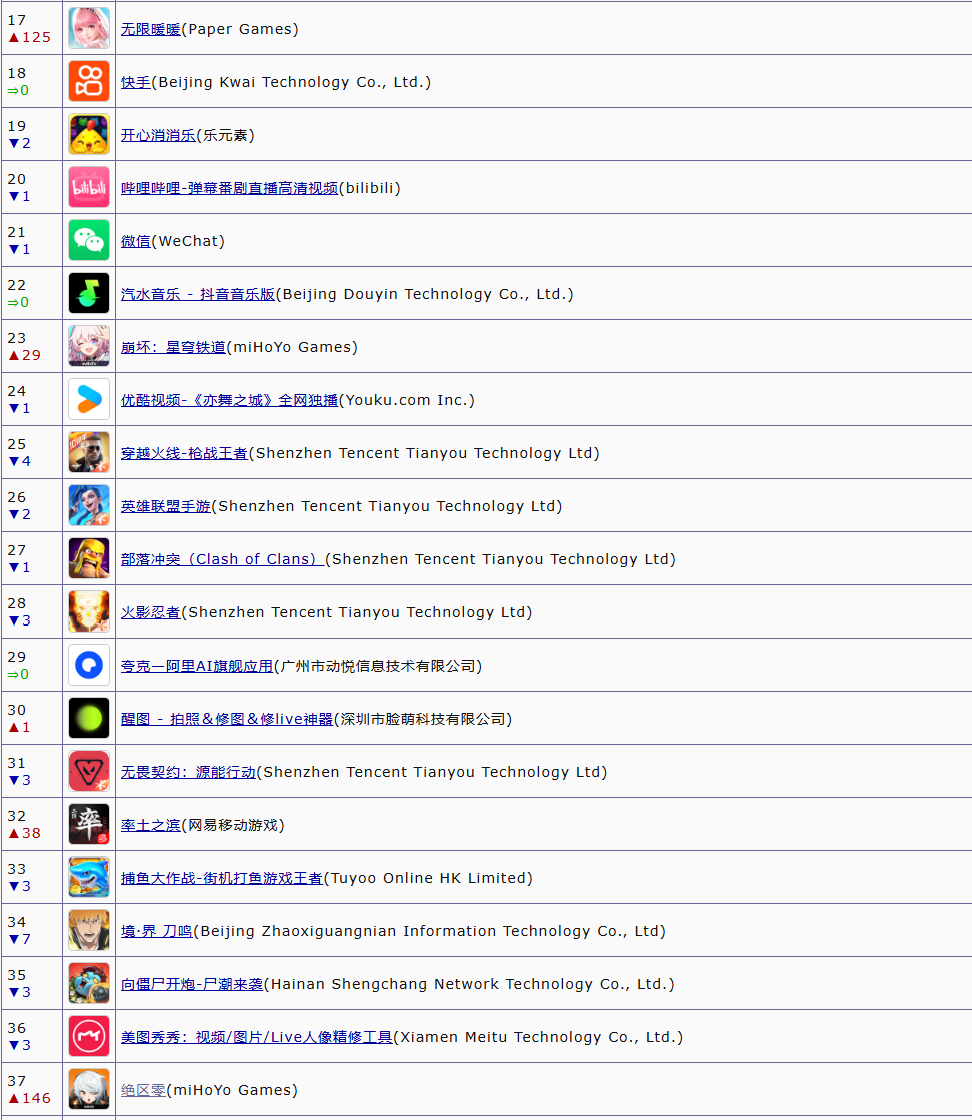Click the 快手 orange app icon
This screenshot has height=1120, width=972.
tap(89, 81)
